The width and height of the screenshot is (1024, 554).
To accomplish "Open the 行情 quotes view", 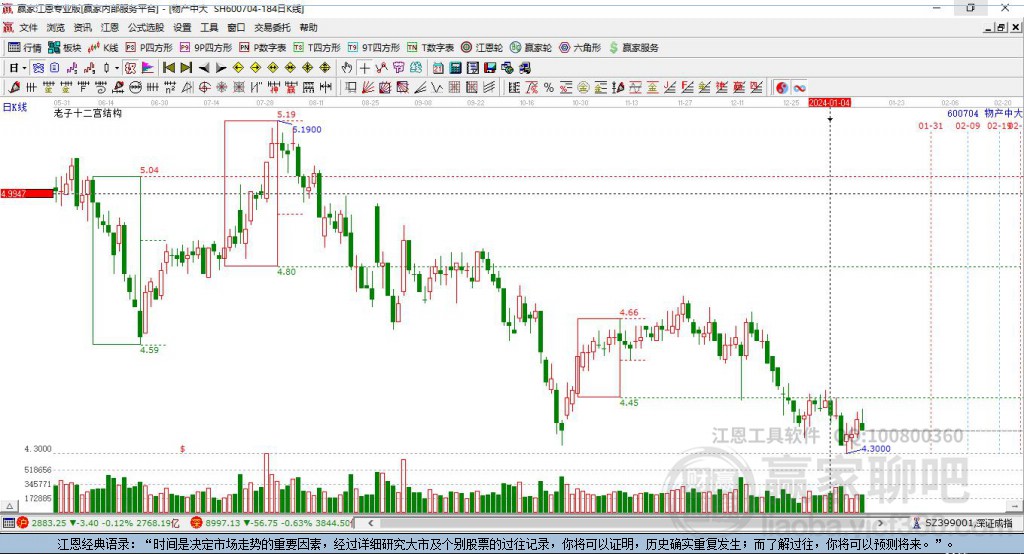I will click(25, 48).
